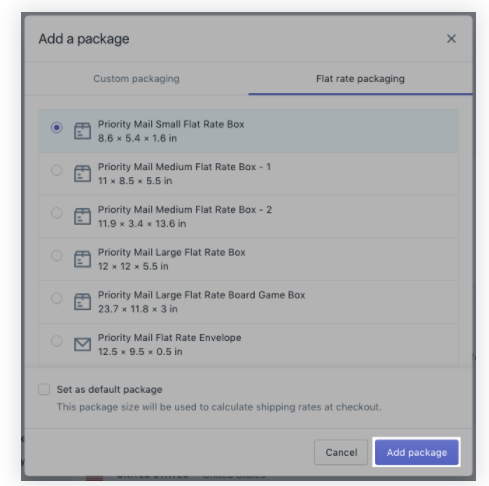Close the Add a package dialog
This screenshot has width=489, height=486.
click(451, 39)
